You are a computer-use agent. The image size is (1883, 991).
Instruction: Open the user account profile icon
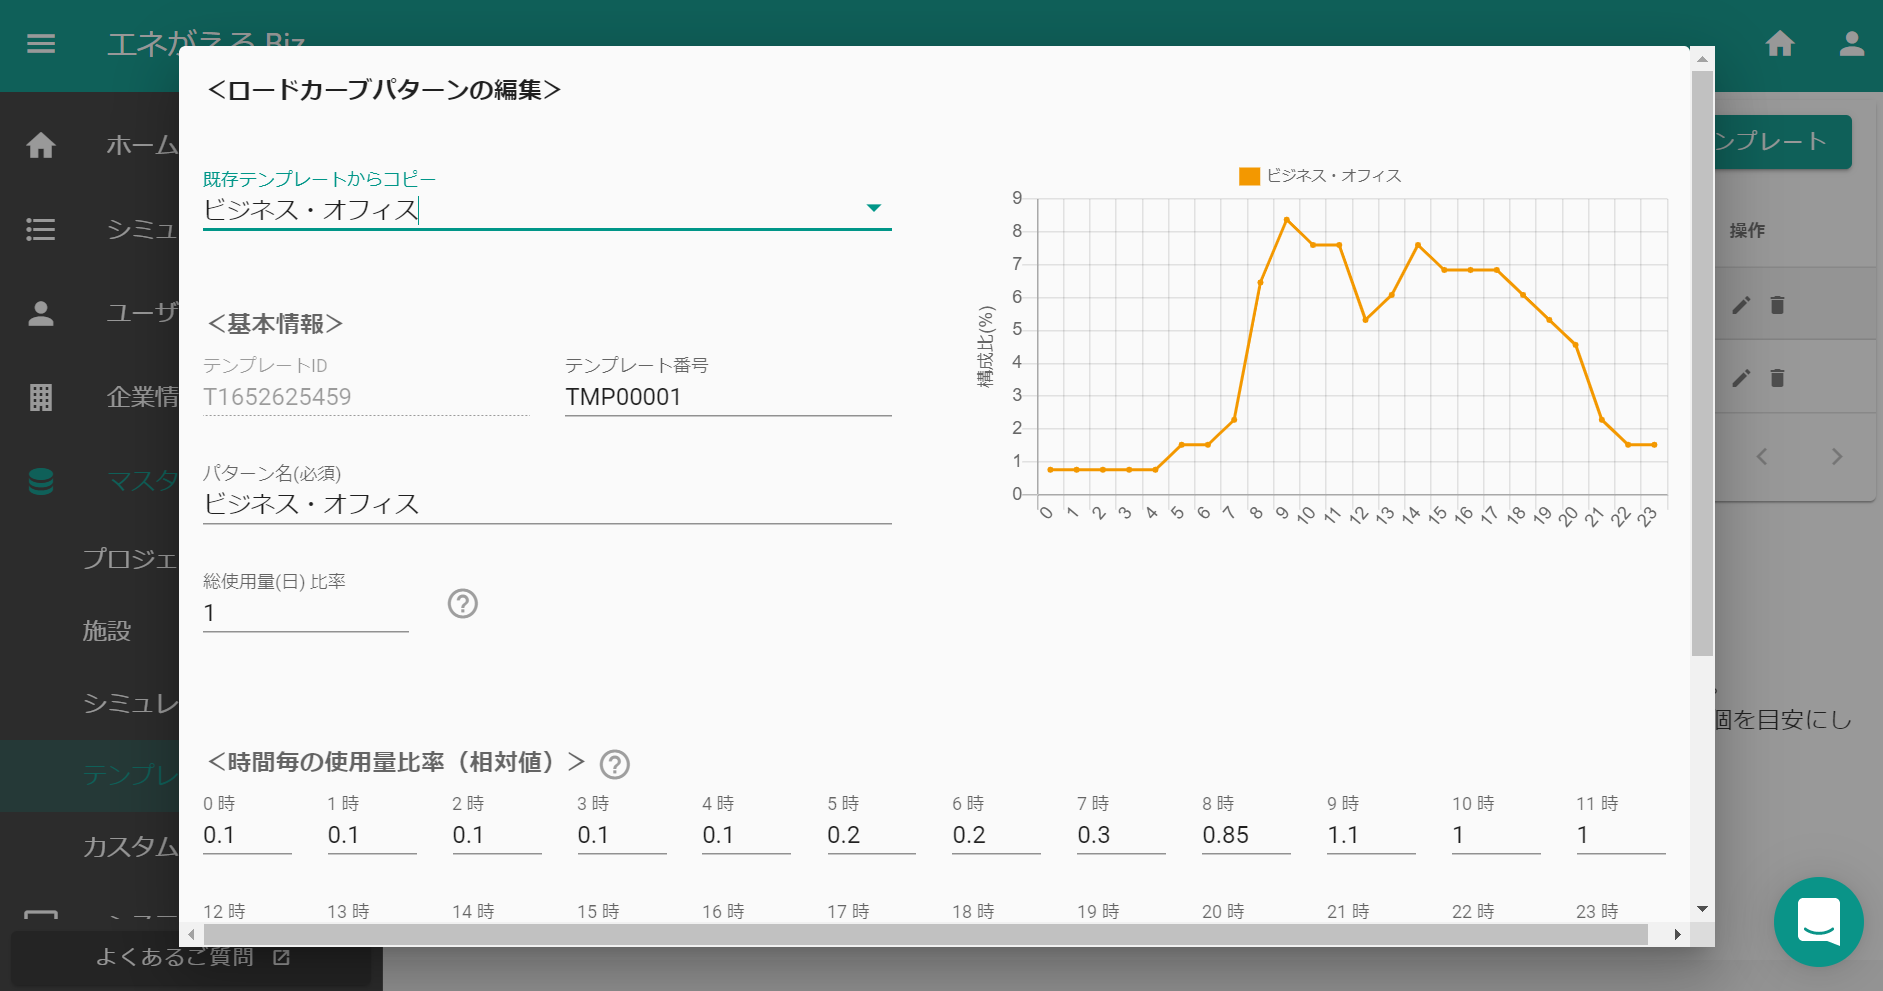tap(1851, 44)
